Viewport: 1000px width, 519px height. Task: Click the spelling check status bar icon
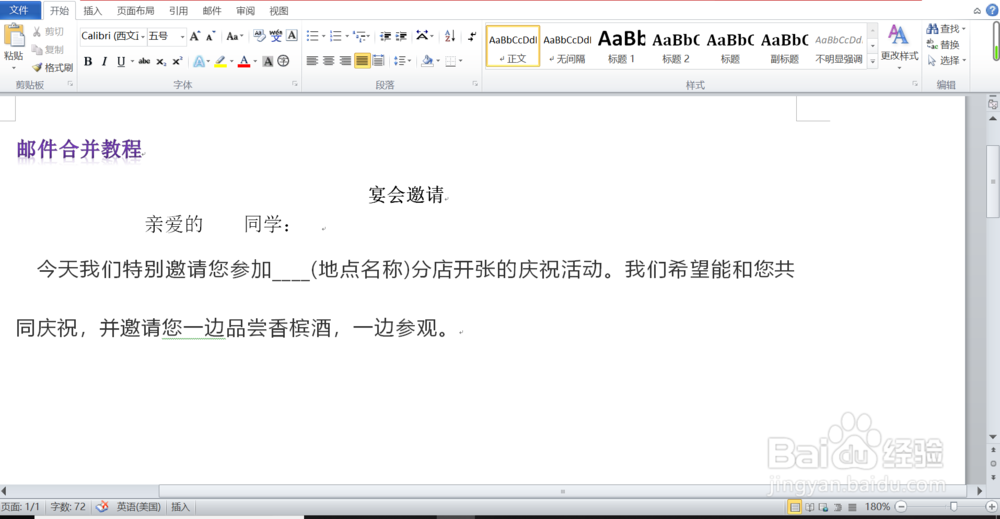102,507
